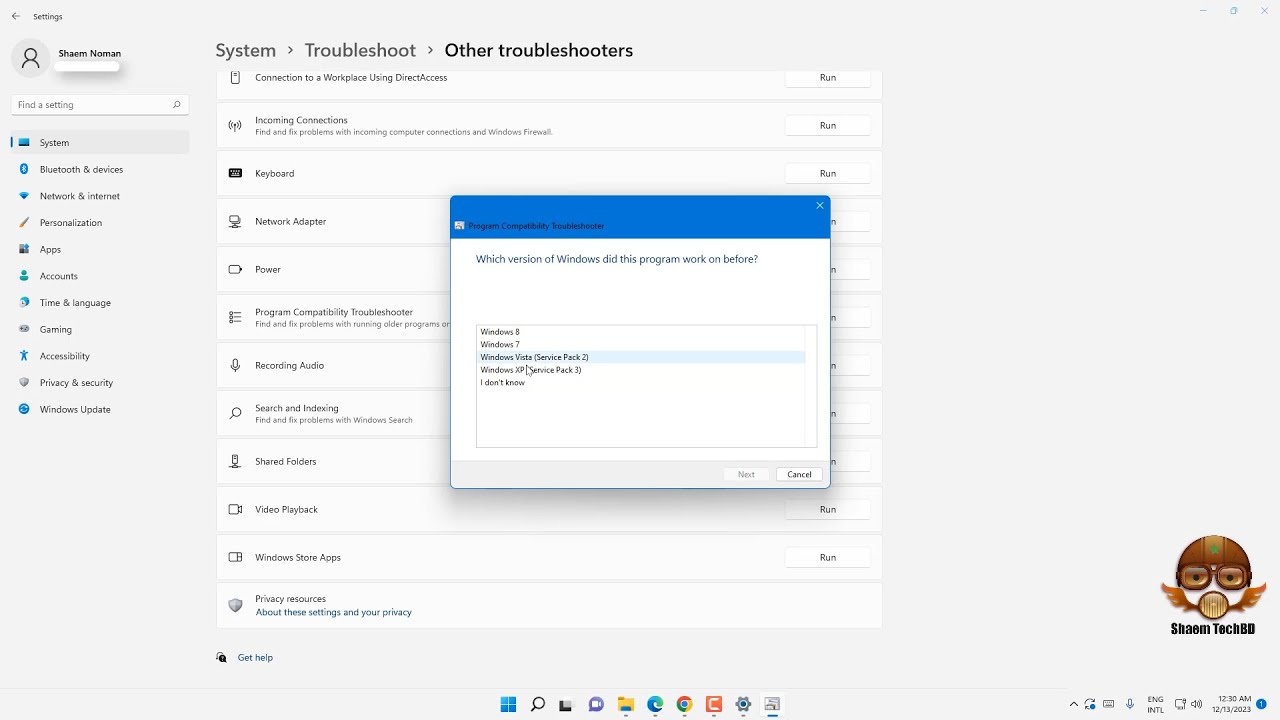Click the Search and Indexing icon
The width and height of the screenshot is (1280, 720).
coord(235,413)
